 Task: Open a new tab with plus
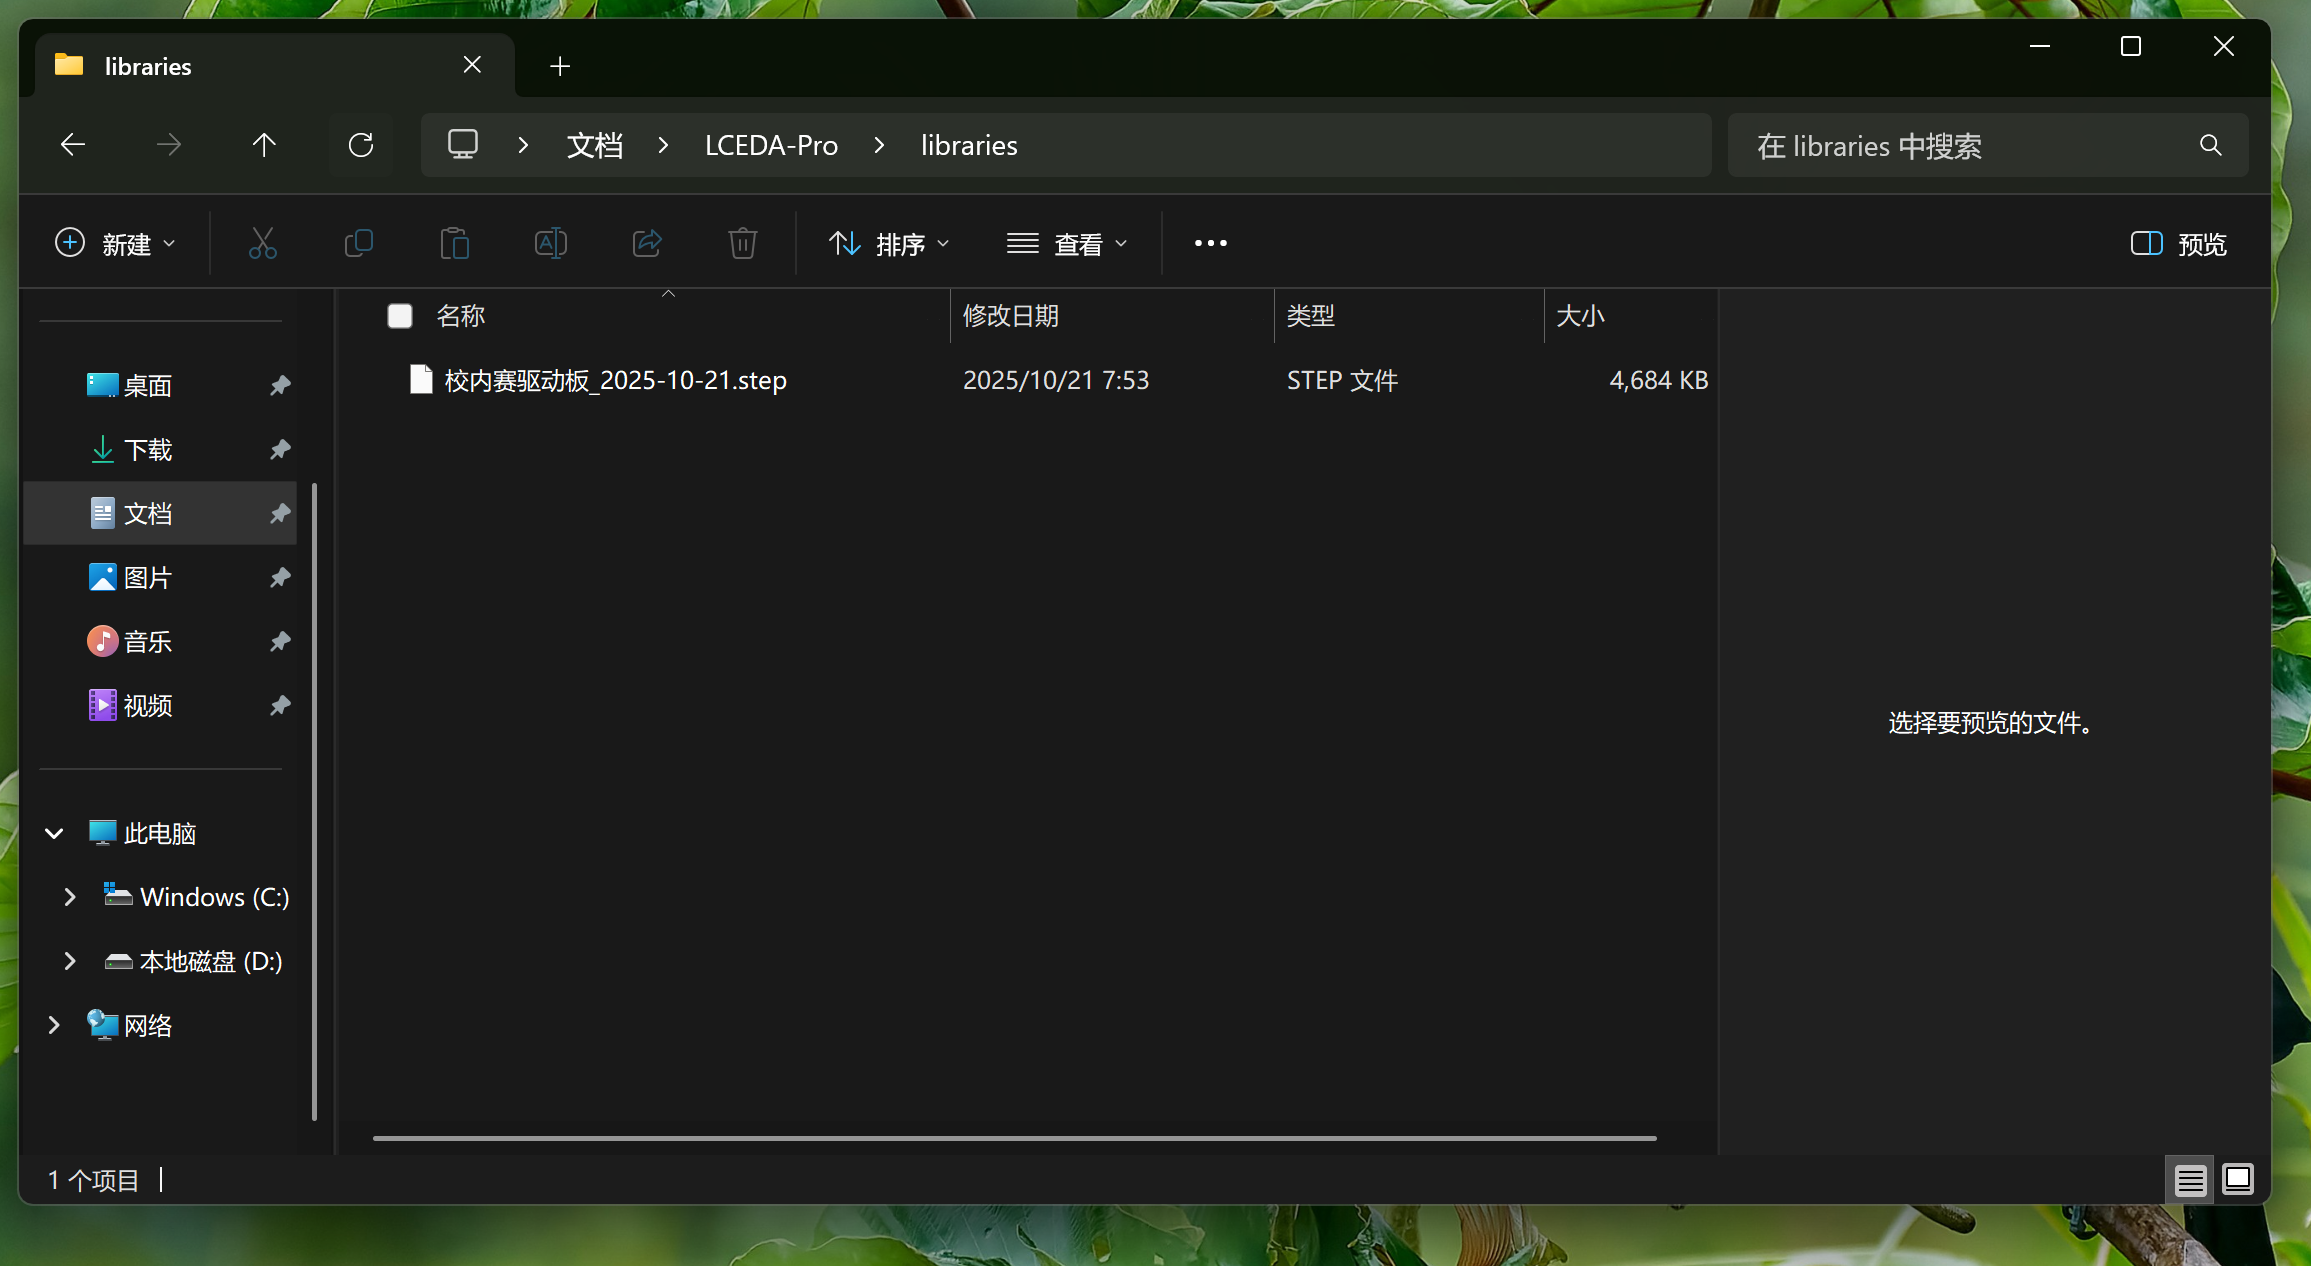(x=560, y=66)
